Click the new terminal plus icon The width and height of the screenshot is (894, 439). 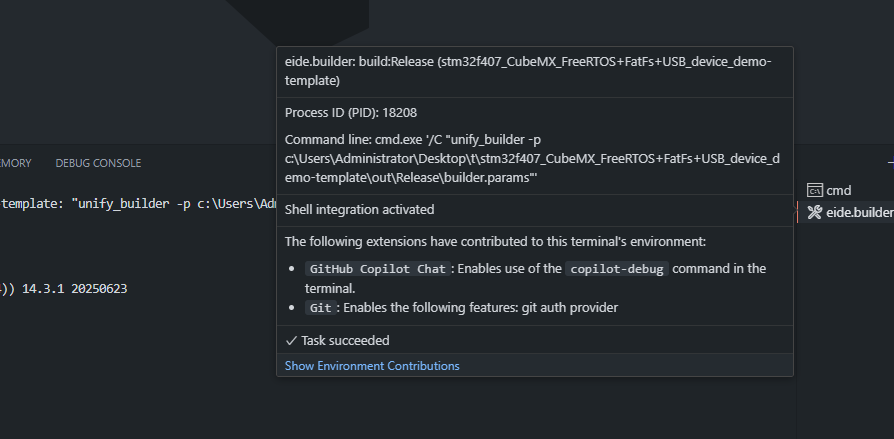pyautogui.click(x=891, y=163)
